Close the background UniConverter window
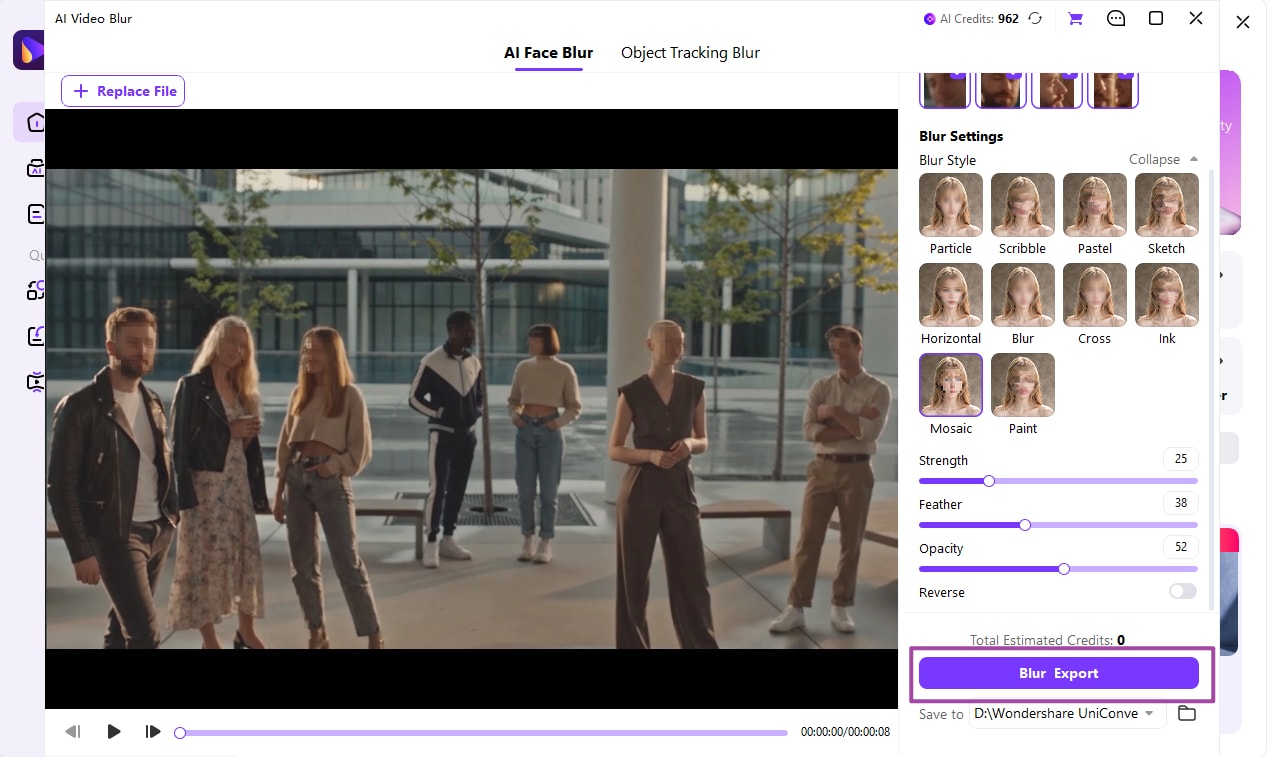This screenshot has height=757, width=1267. pos(1243,22)
